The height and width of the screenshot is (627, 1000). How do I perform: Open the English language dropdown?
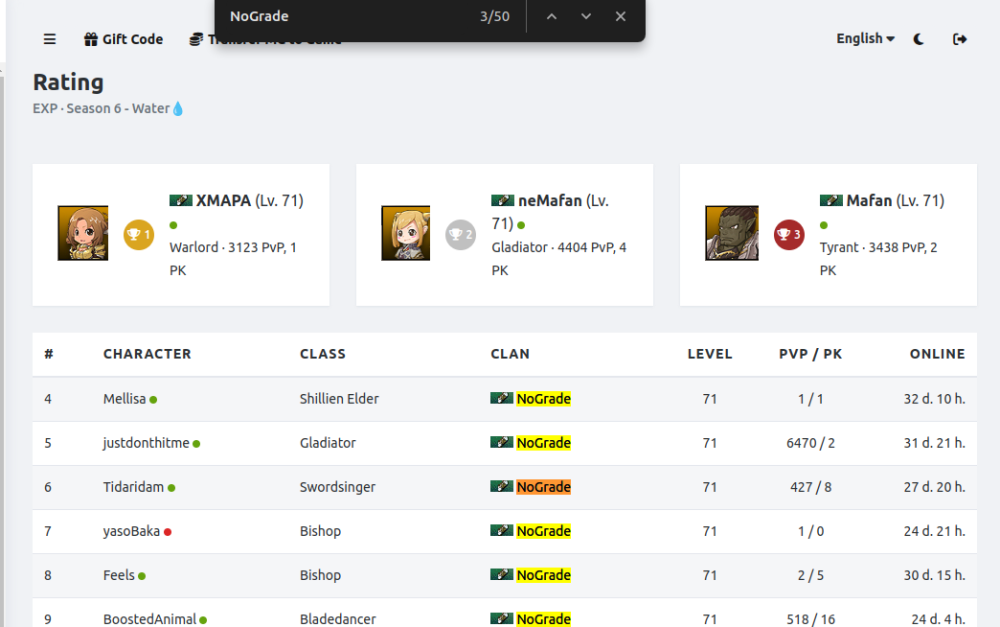865,39
